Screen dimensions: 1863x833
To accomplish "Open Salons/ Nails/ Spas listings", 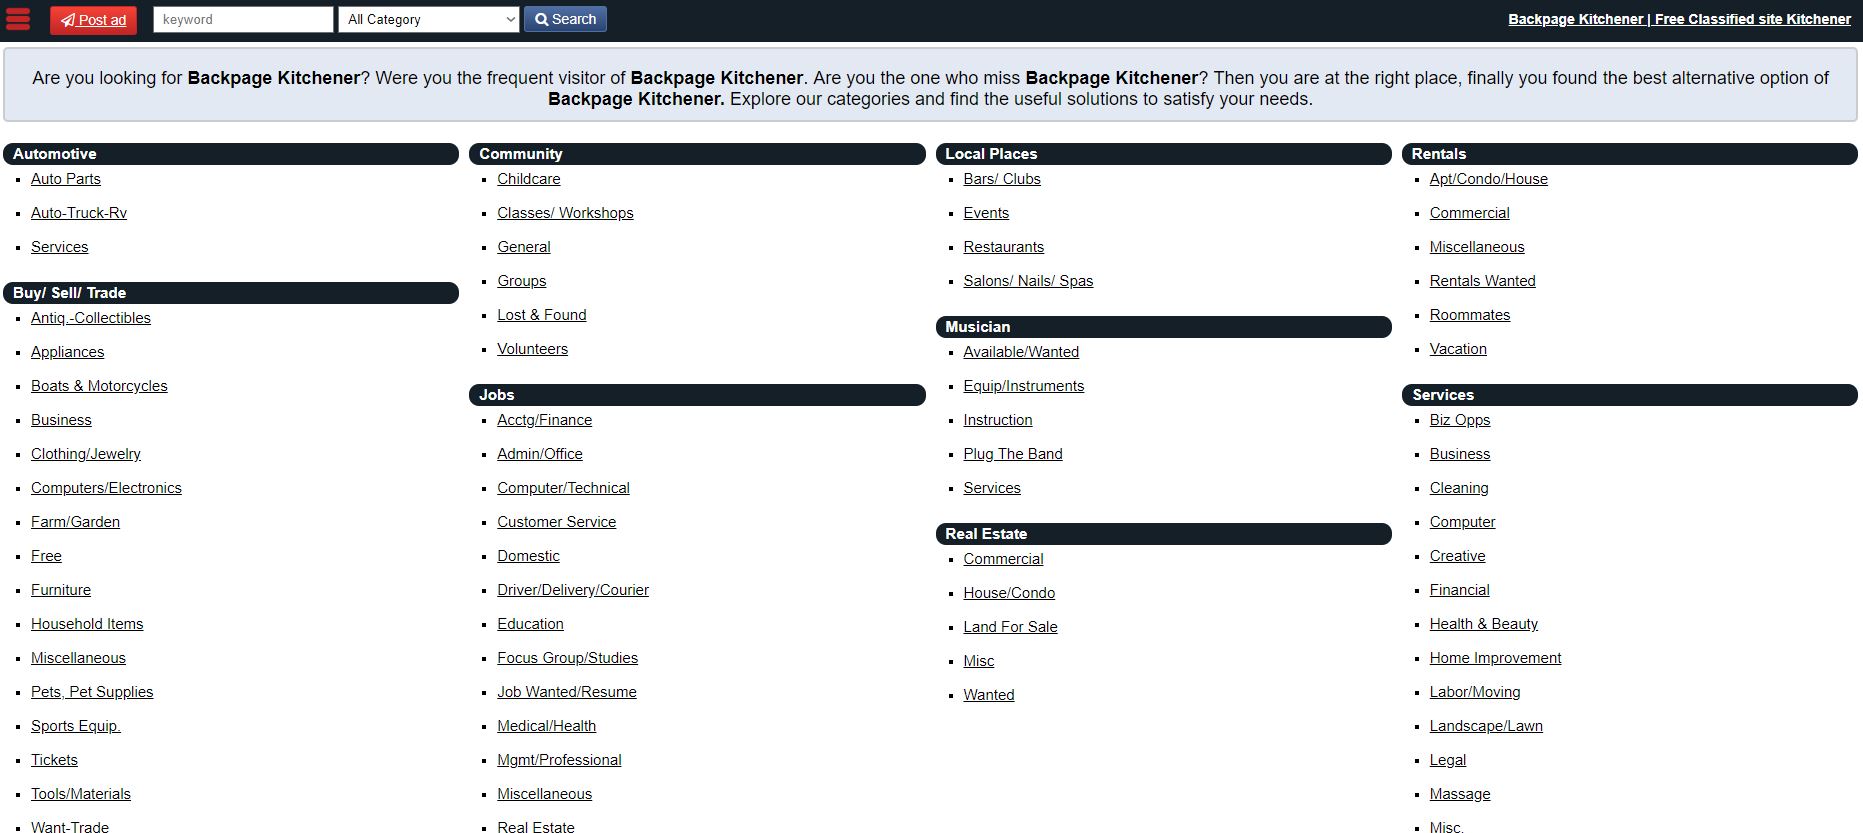I will click(1027, 281).
